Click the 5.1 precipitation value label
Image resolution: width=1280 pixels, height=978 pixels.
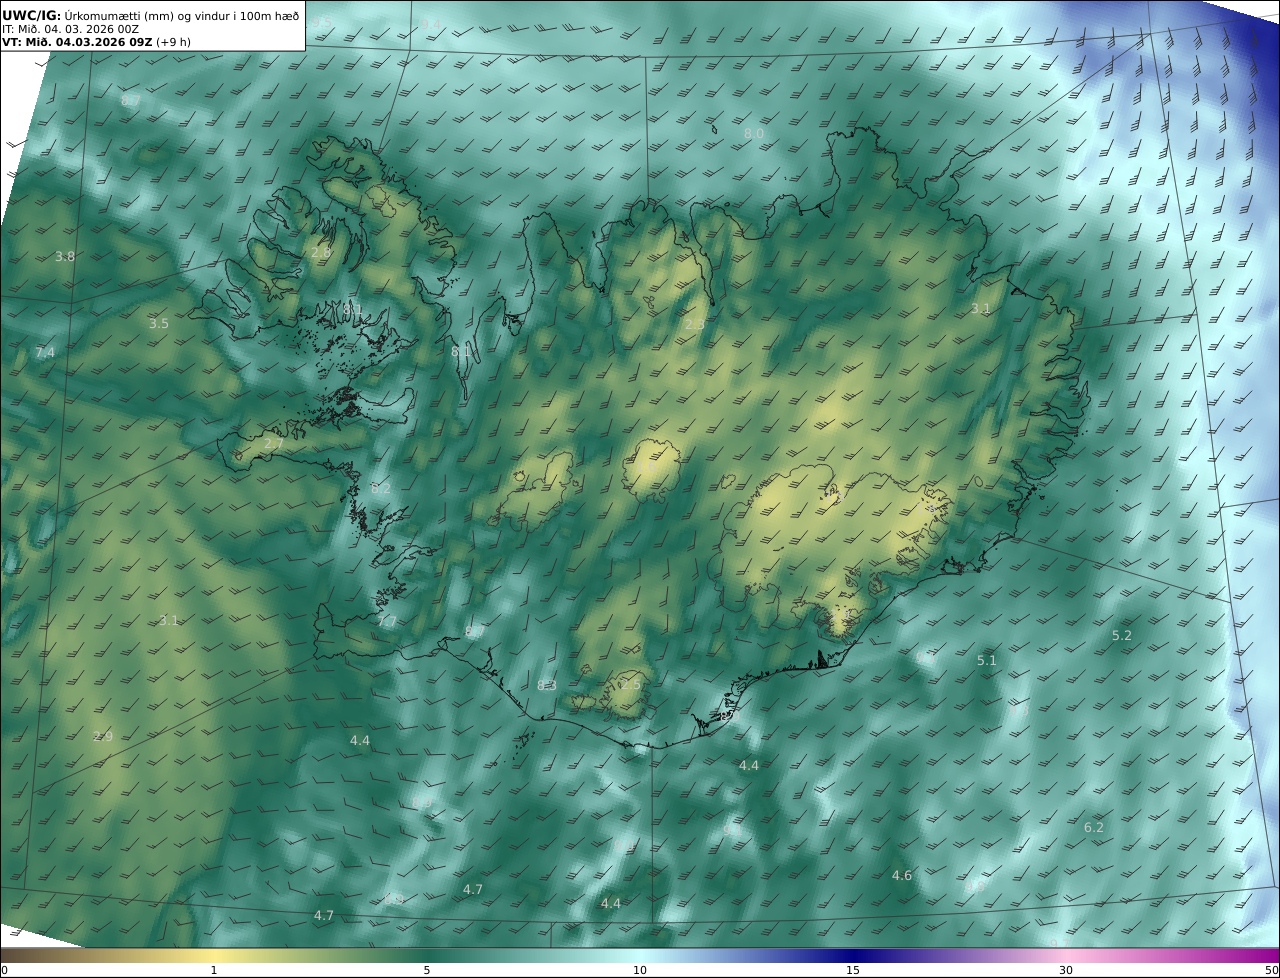pyautogui.click(x=987, y=660)
